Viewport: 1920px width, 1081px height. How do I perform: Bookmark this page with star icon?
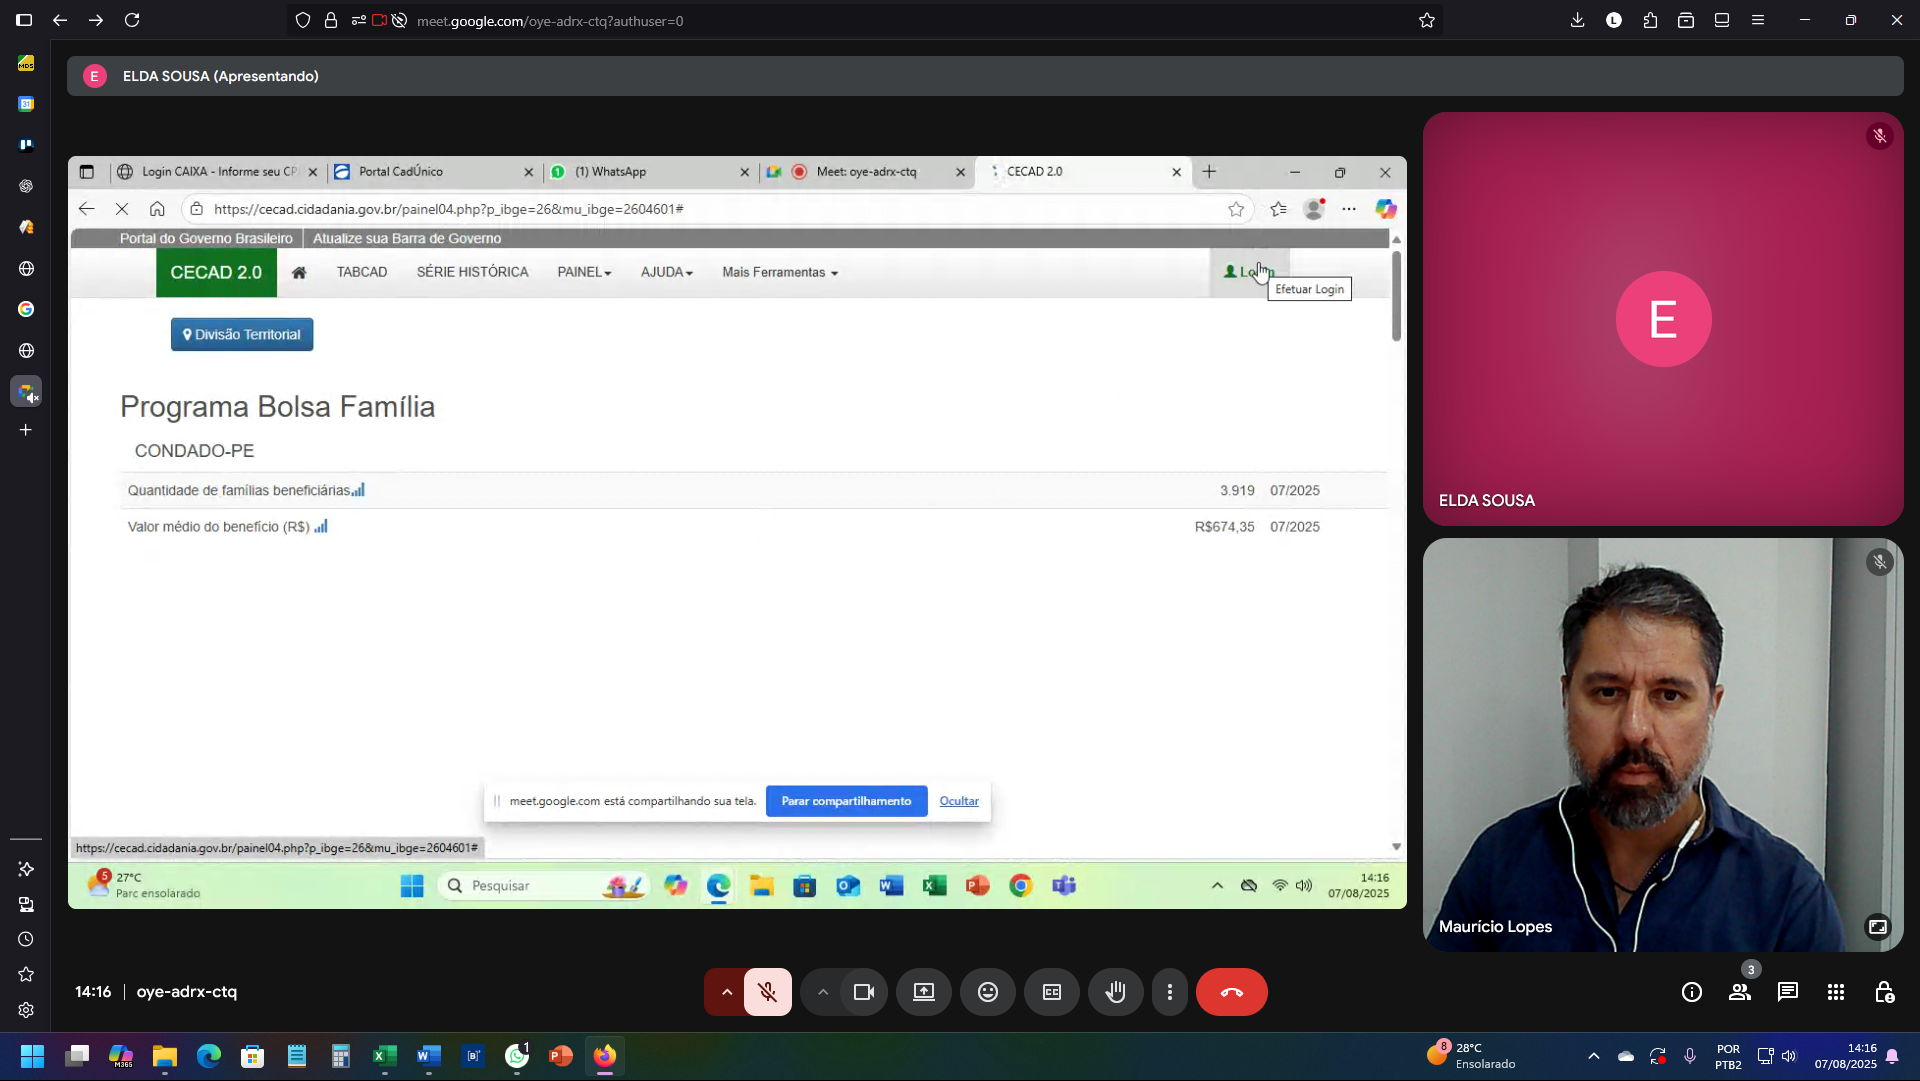tap(1426, 20)
